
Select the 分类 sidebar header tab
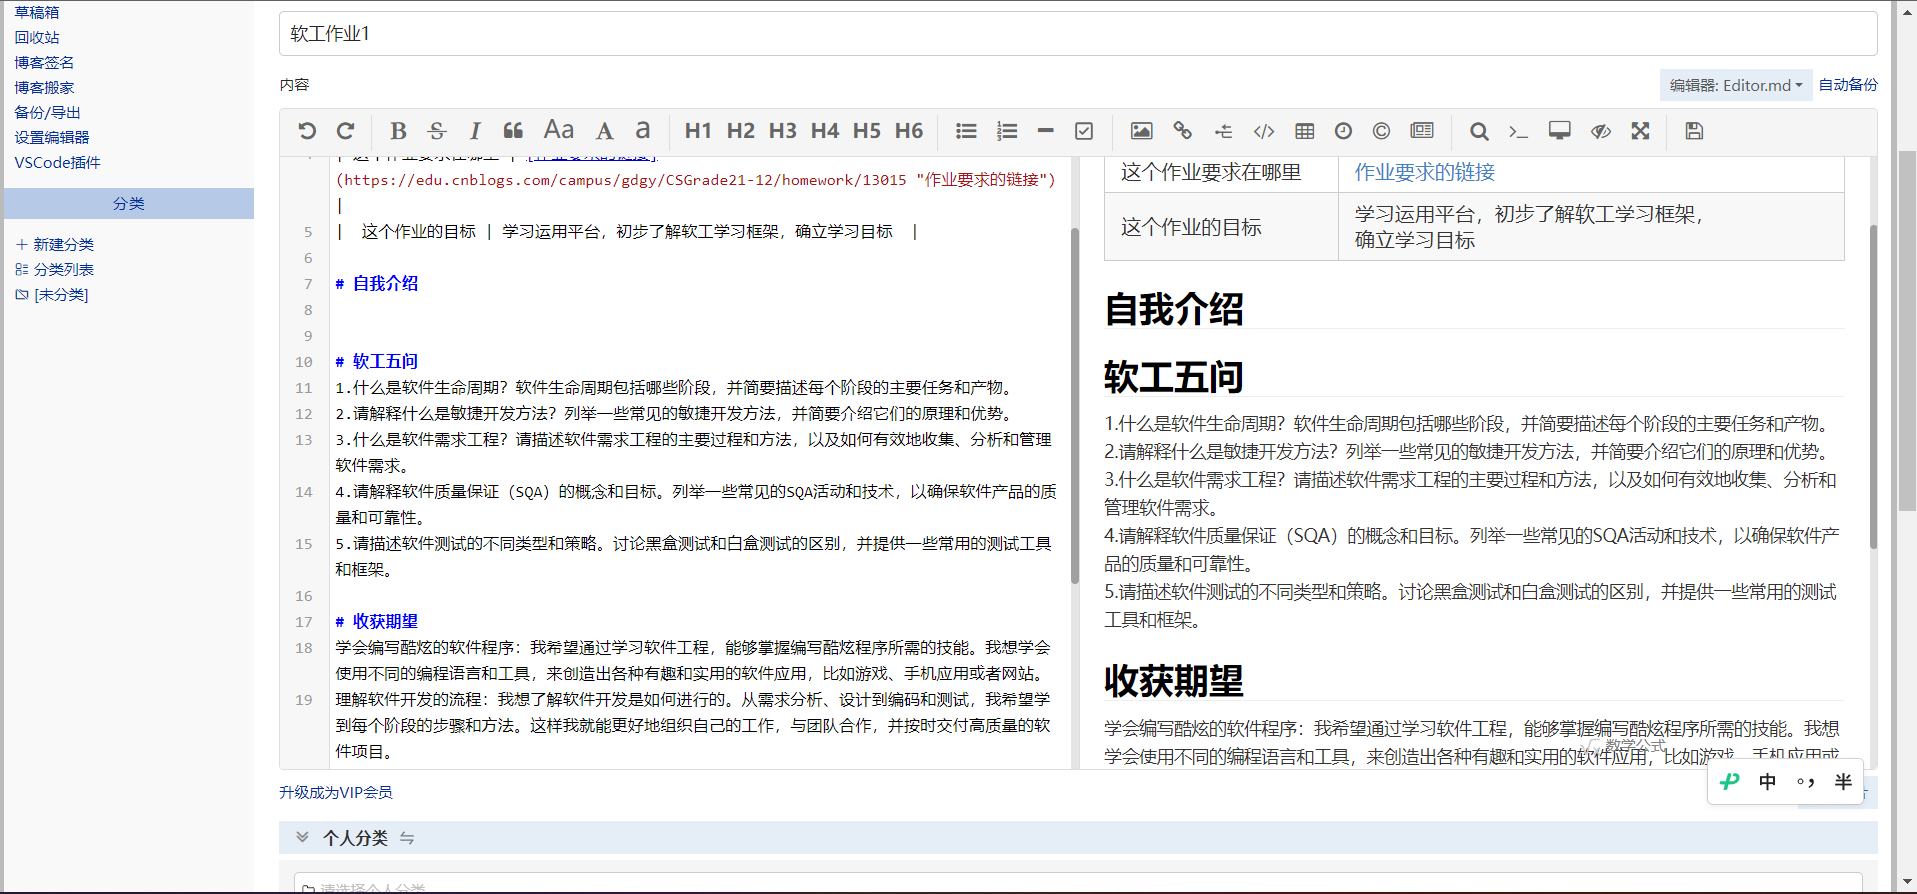click(129, 203)
